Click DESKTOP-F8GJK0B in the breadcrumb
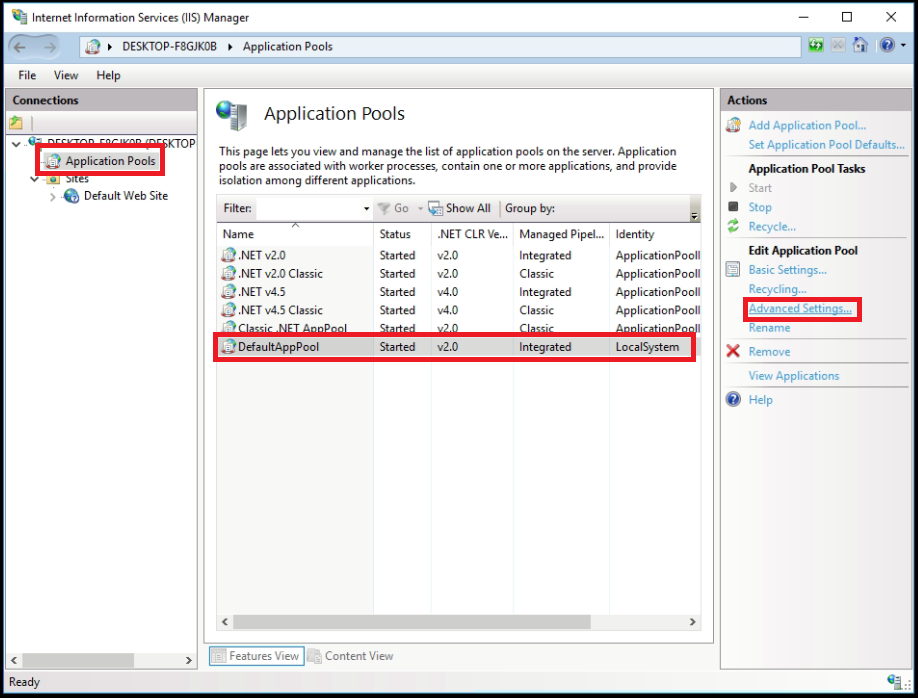 pos(169,47)
